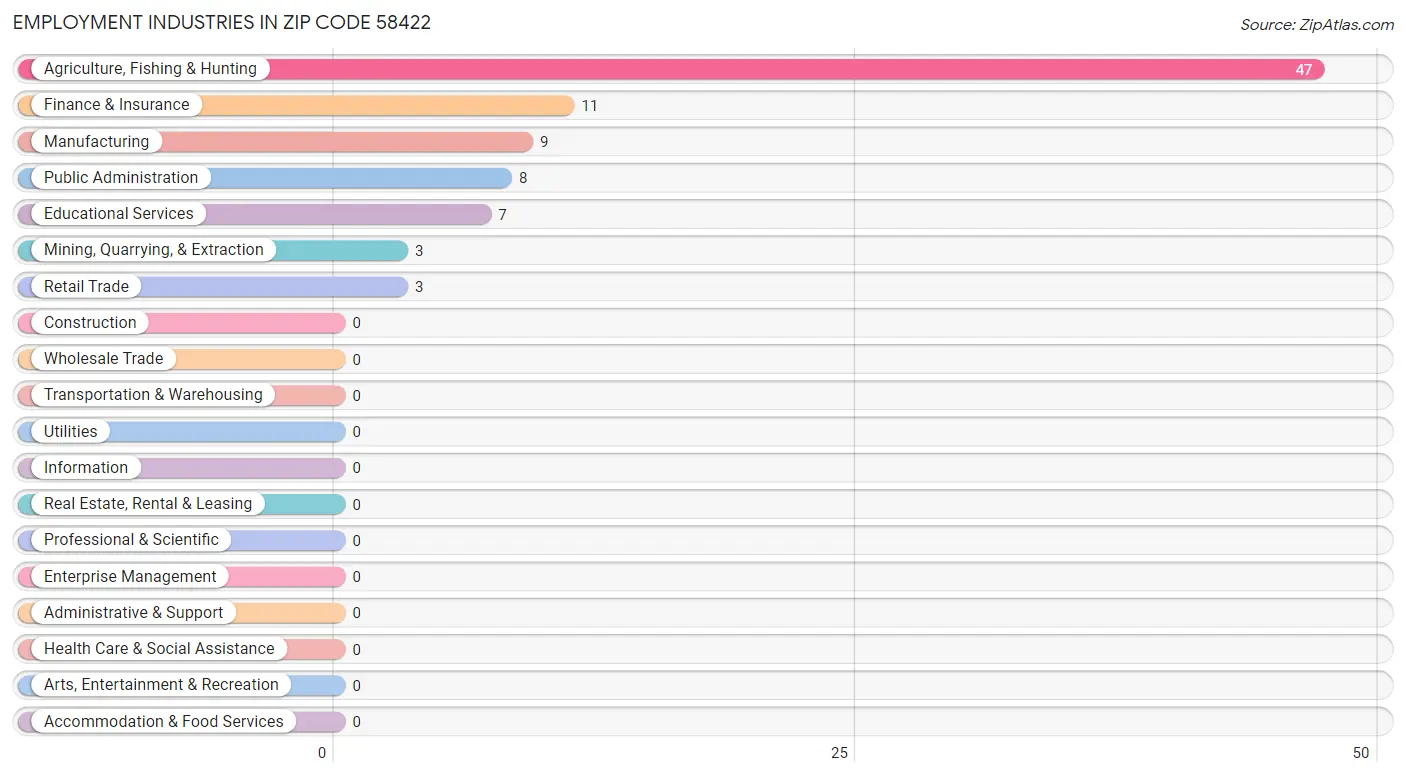Click the Manufacturing bar label
Image resolution: width=1406 pixels, height=776 pixels.
coord(96,141)
